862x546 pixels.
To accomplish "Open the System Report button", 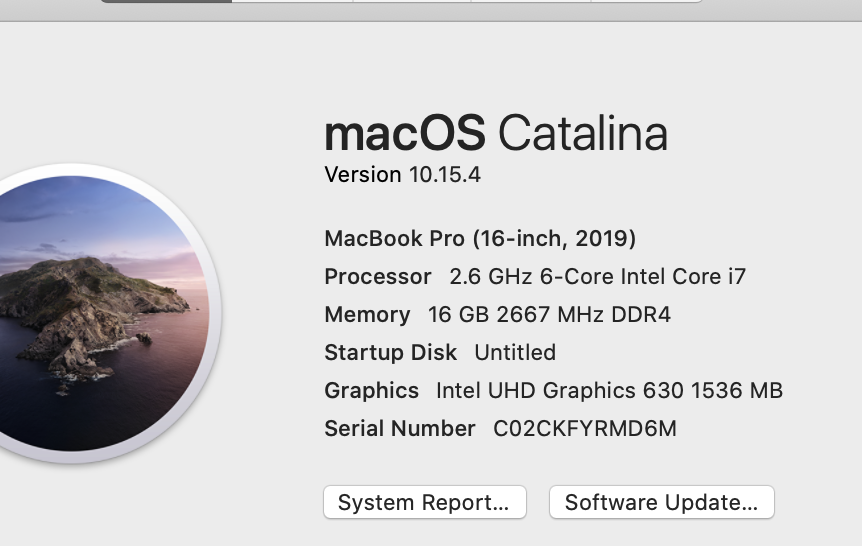I will click(424, 502).
